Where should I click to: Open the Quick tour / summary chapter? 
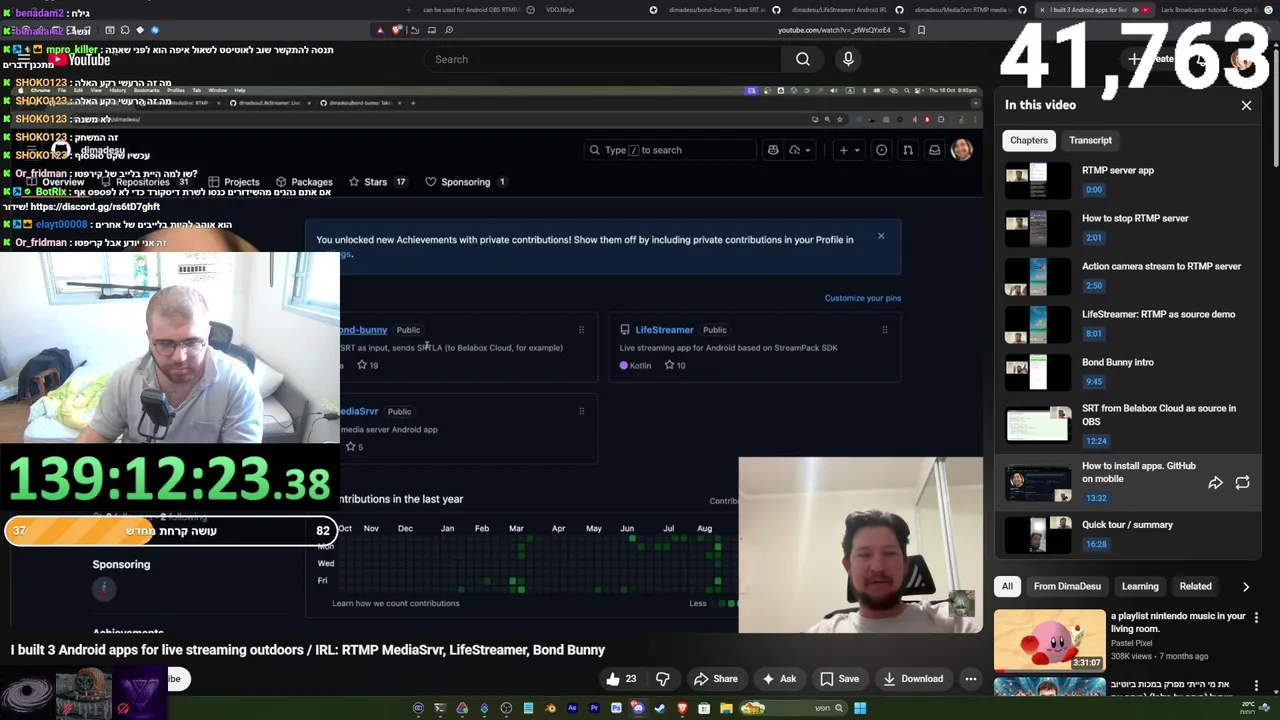(1127, 534)
